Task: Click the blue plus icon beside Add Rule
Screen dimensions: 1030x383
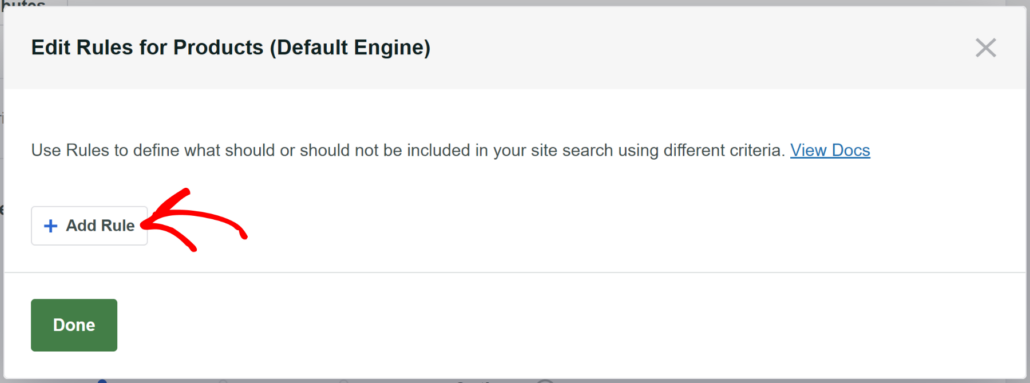Action: [x=50, y=226]
